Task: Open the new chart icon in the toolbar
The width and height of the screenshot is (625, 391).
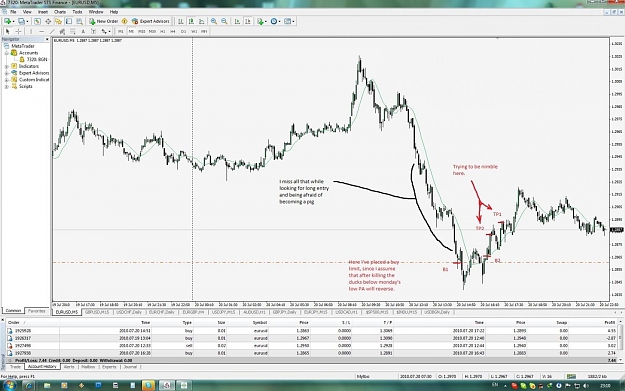Action: [x=7, y=21]
